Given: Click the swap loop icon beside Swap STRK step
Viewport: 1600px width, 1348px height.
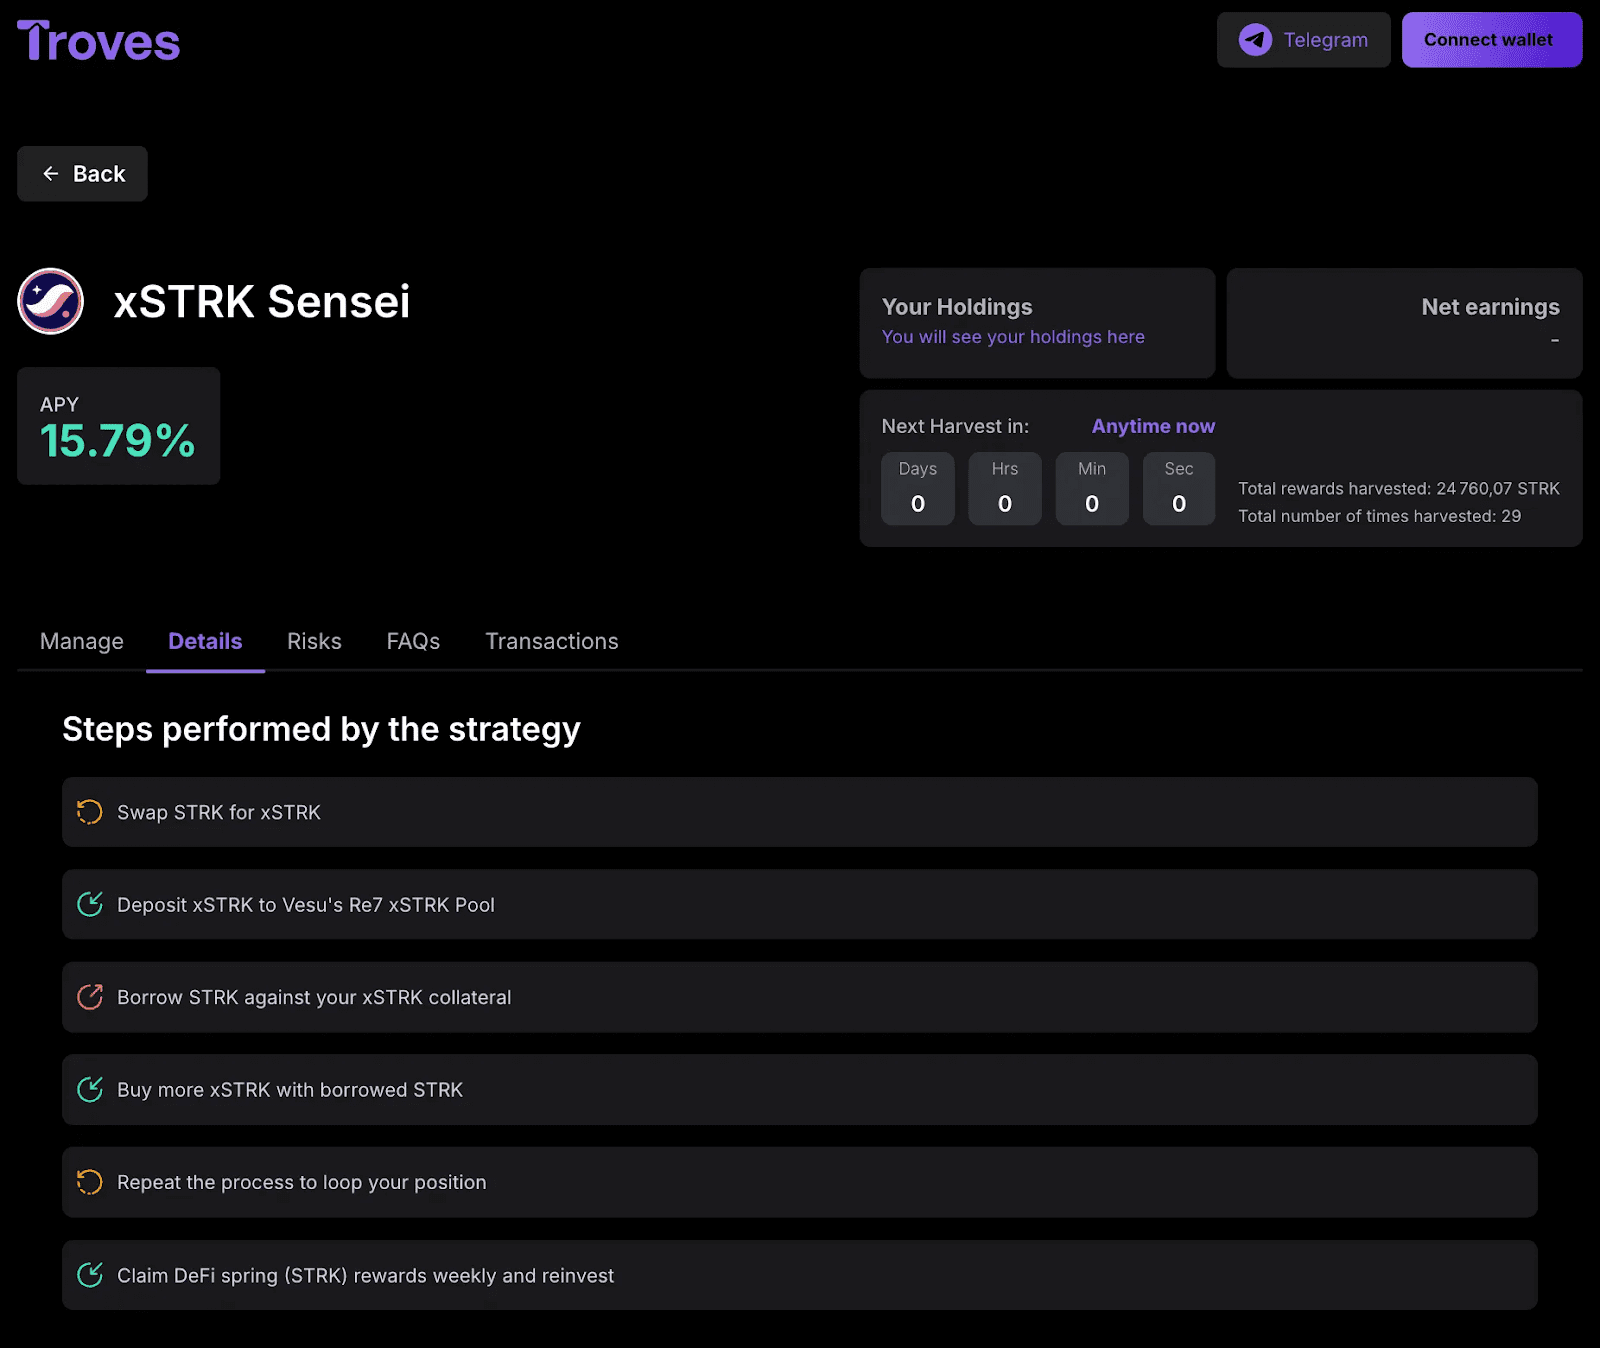Looking at the screenshot, I should [x=89, y=812].
